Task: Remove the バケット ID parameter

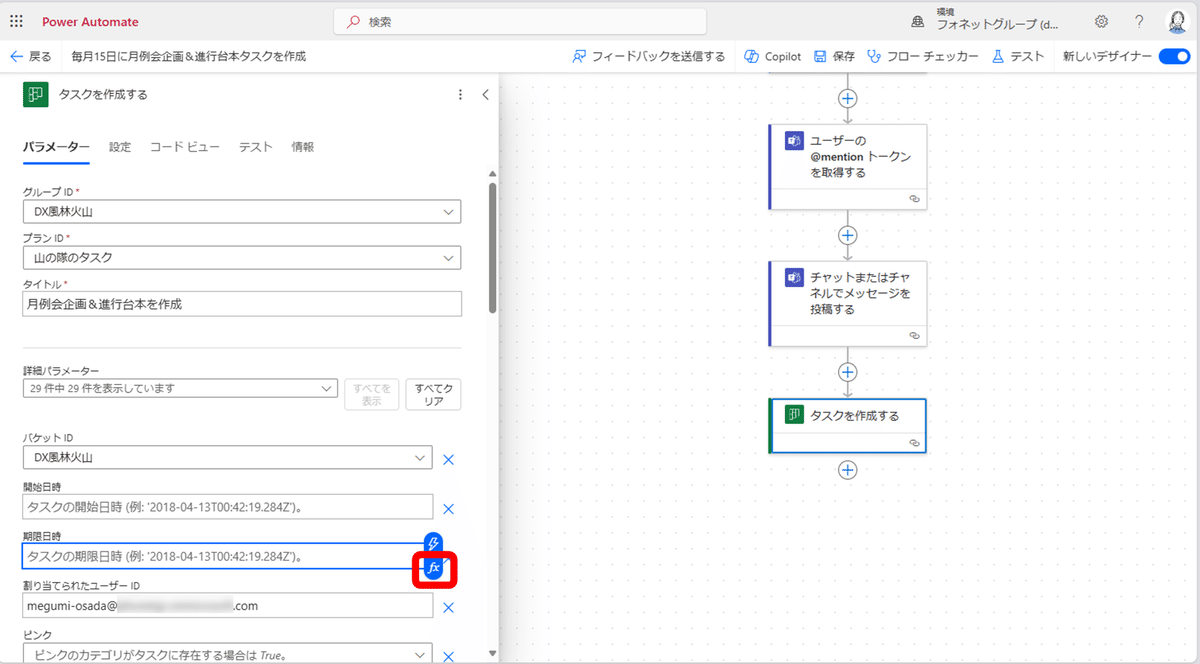Action: [448, 459]
